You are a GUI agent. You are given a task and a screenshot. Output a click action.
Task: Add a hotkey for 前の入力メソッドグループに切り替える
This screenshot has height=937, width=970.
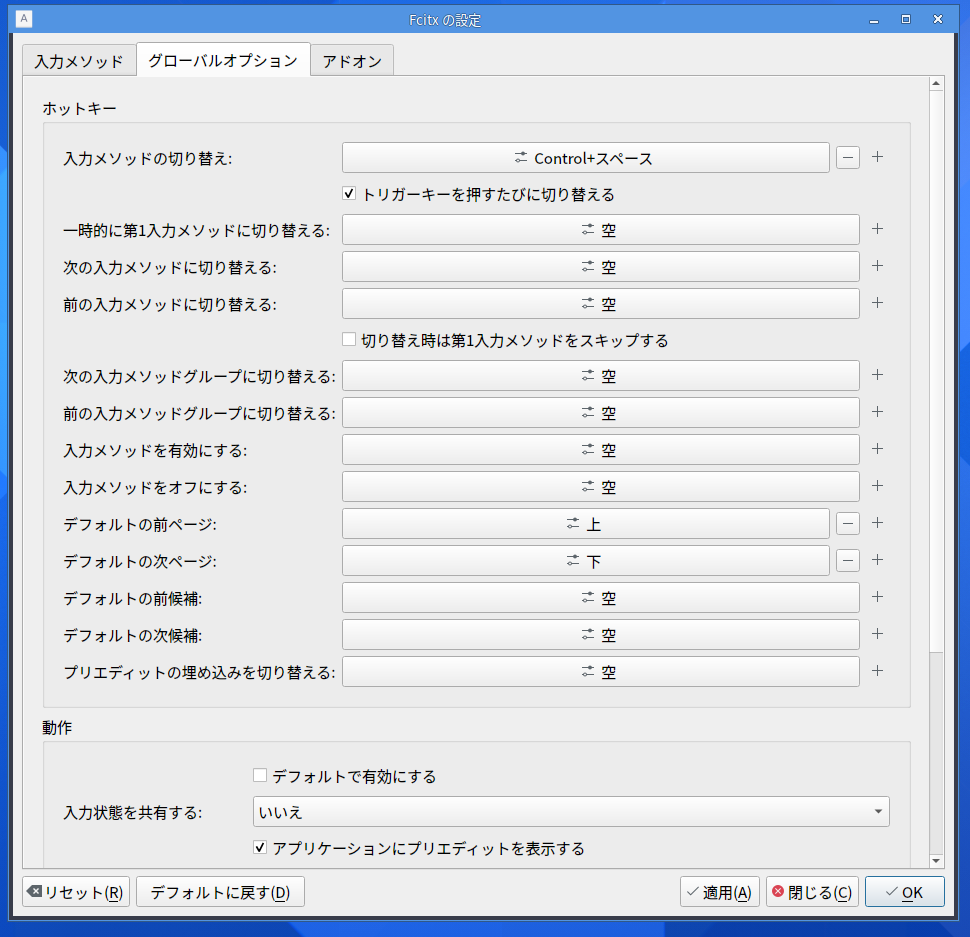(x=877, y=413)
